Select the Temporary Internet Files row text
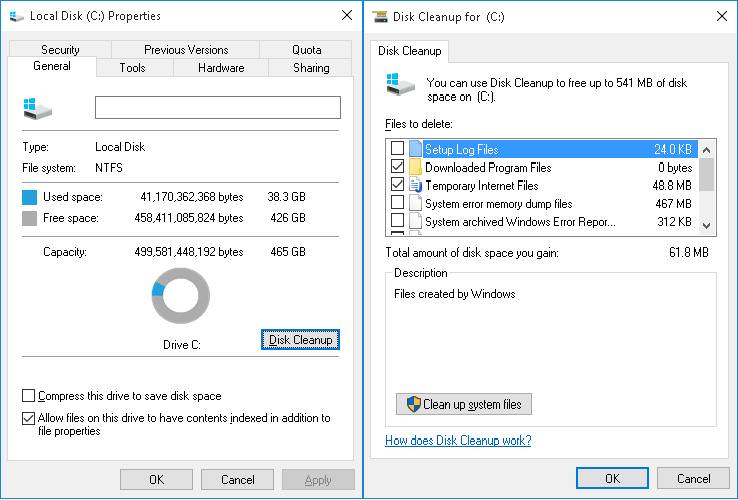Viewport: 738px width, 500px height. [x=481, y=185]
